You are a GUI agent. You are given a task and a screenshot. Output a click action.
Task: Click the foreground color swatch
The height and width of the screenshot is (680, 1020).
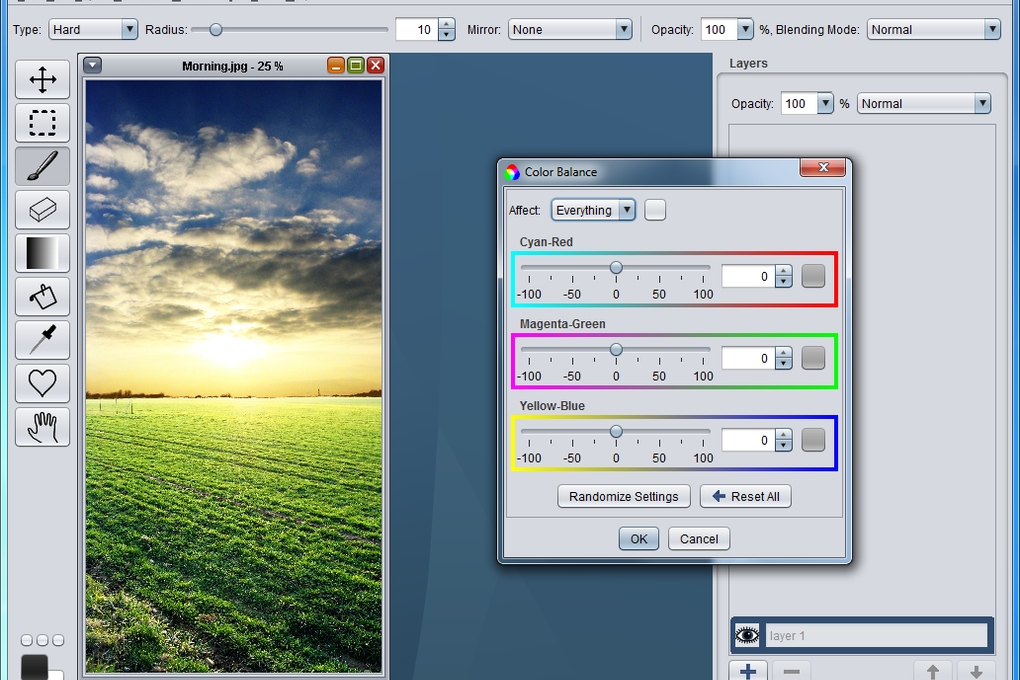click(34, 667)
